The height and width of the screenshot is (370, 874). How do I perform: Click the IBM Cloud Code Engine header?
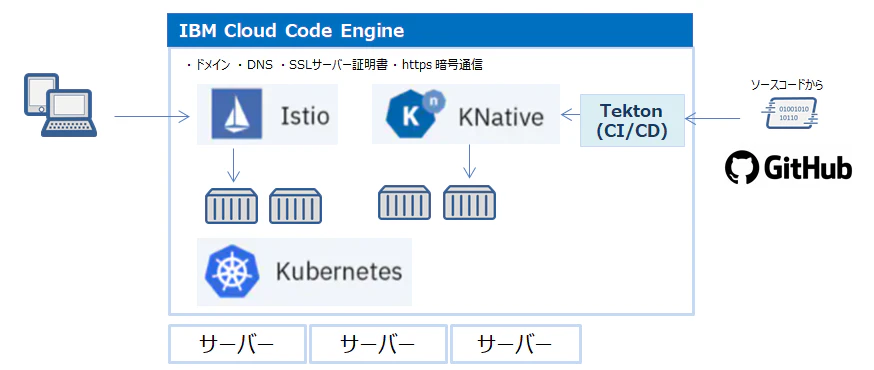coord(430,30)
